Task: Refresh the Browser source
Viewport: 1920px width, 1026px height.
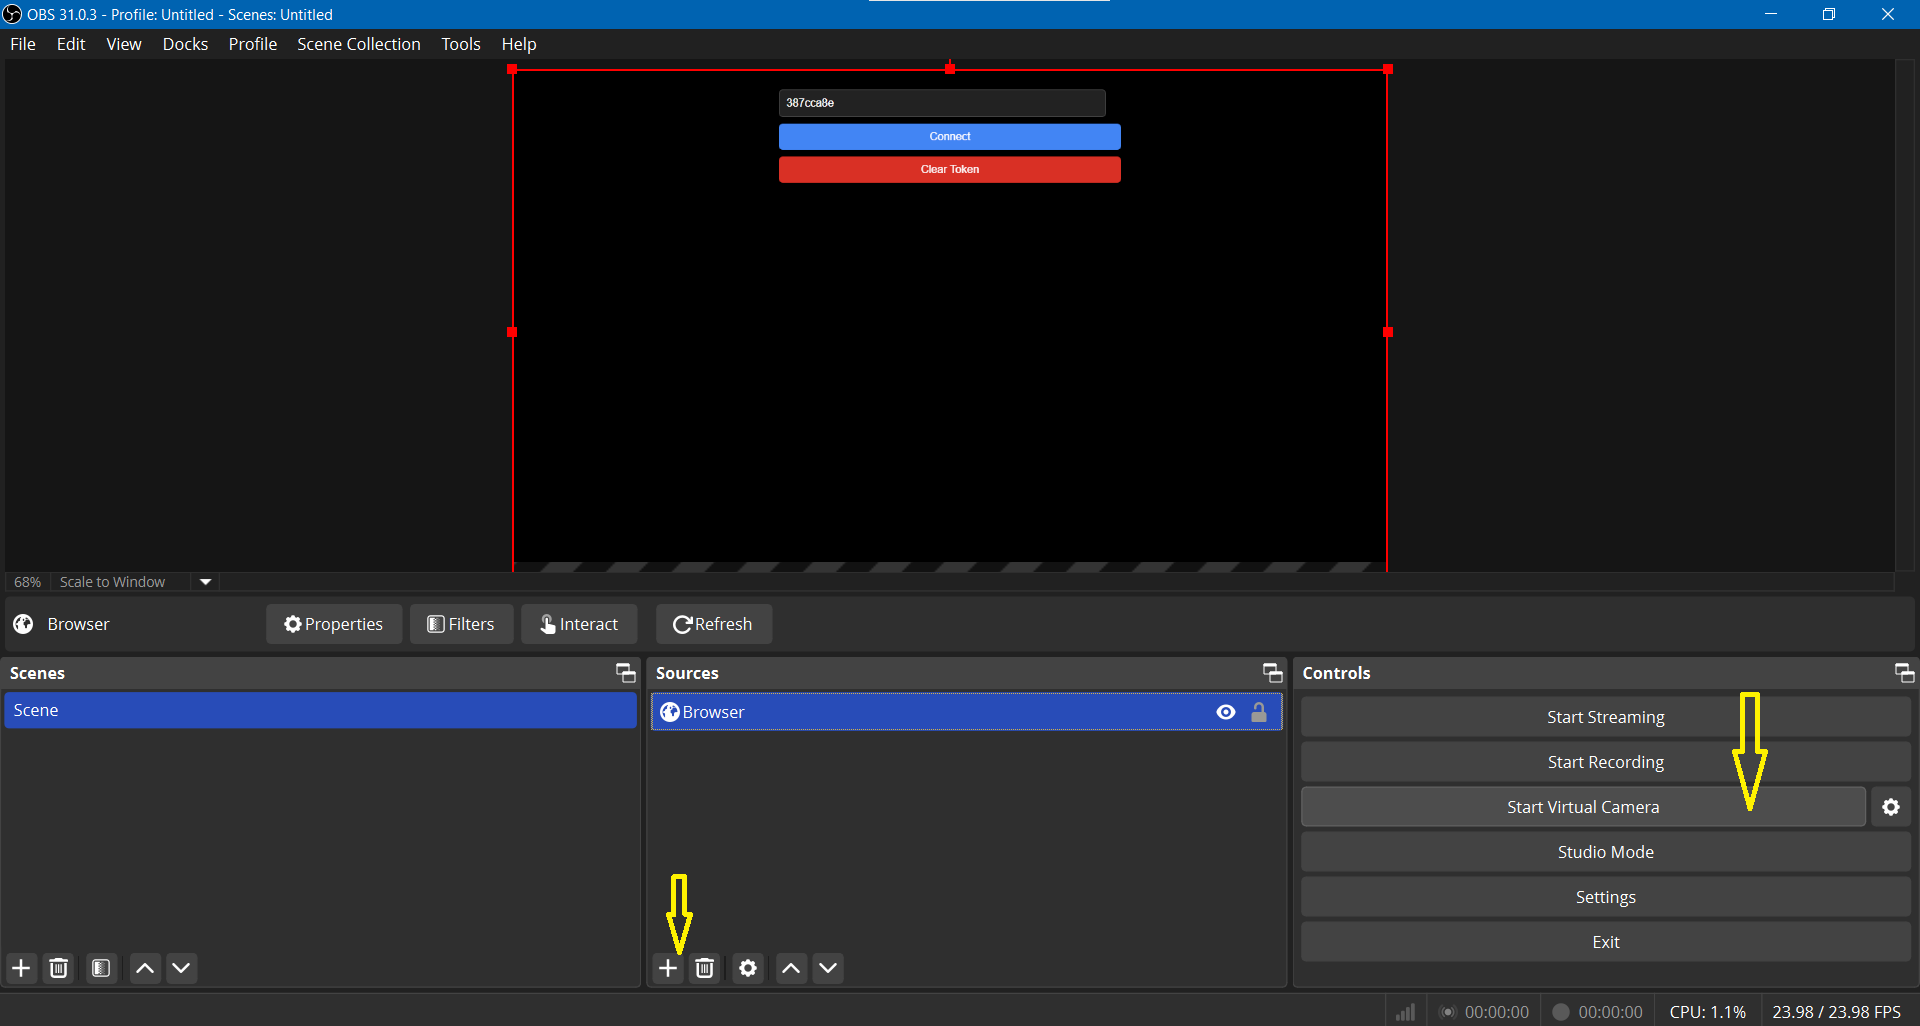Action: coord(713,624)
